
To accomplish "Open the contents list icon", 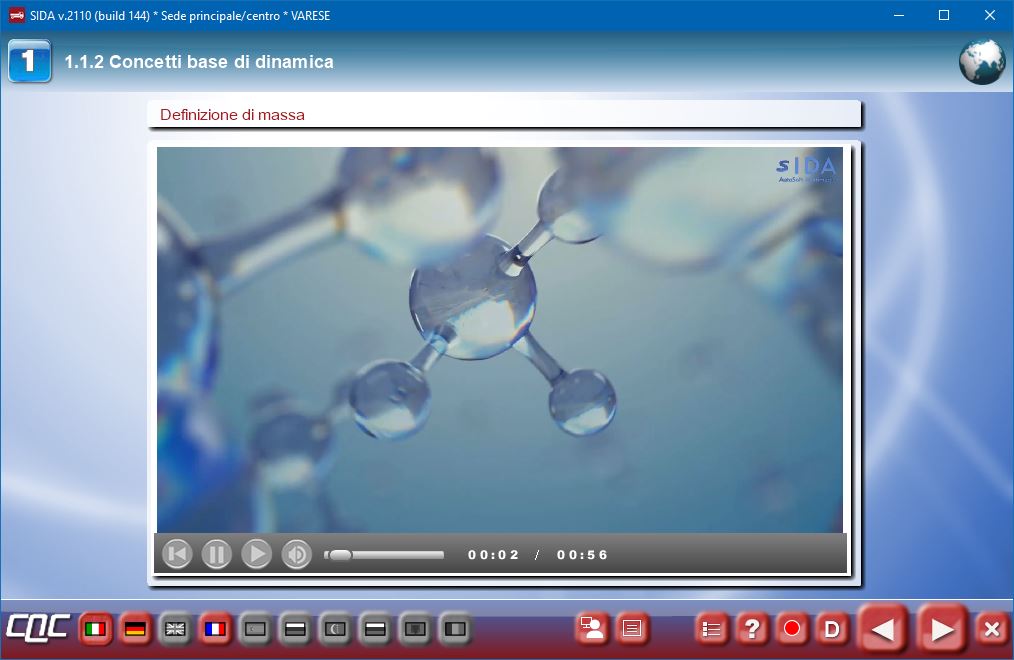I will pos(712,629).
